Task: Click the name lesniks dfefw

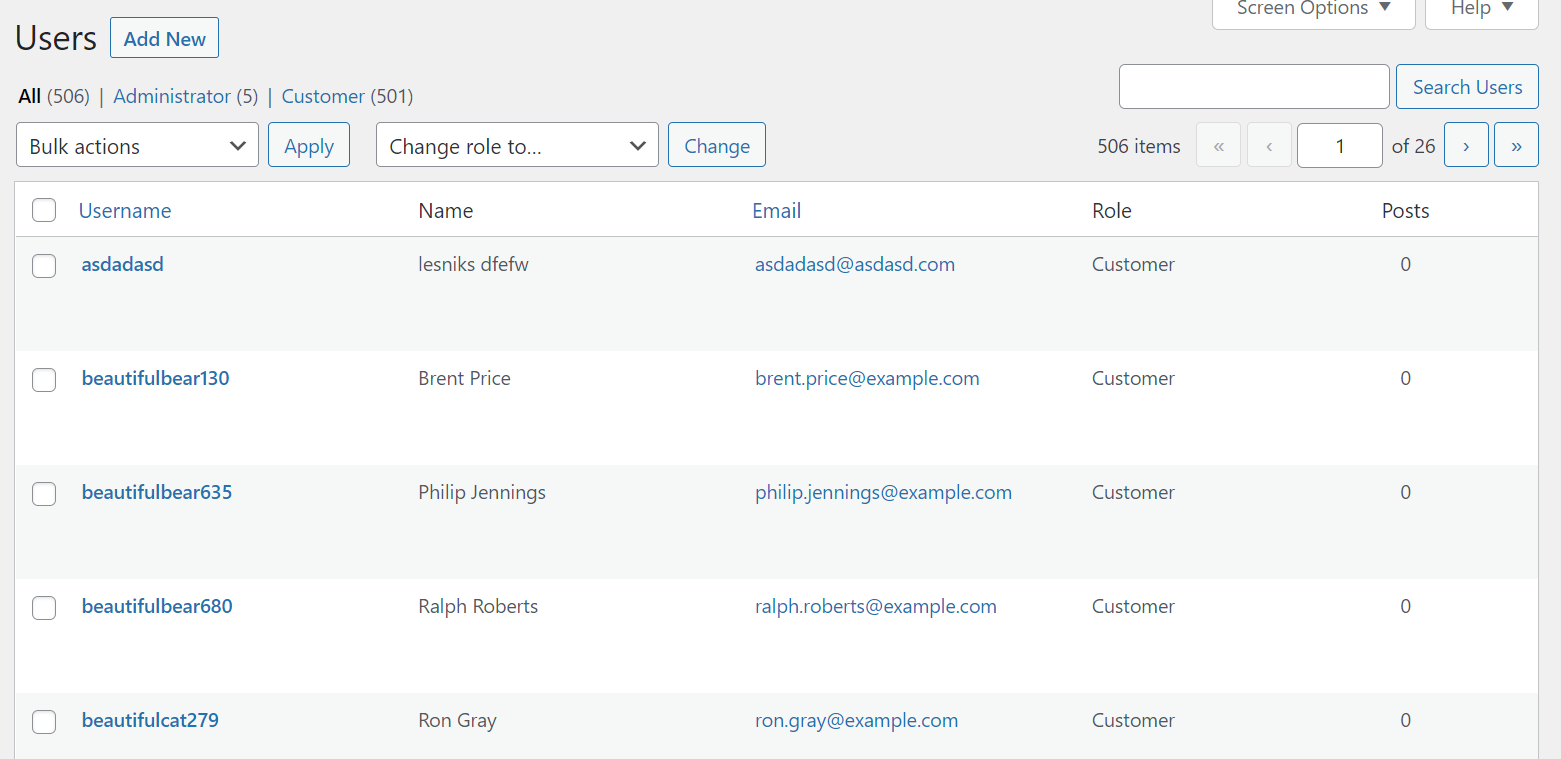Action: pos(474,265)
